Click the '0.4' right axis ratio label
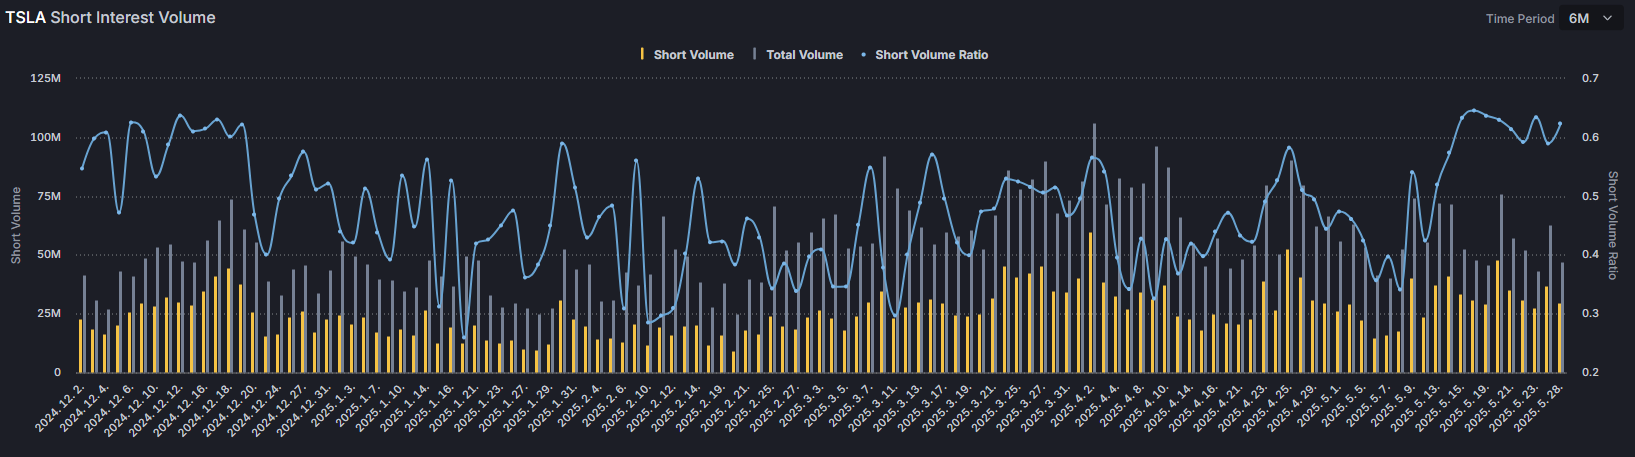1635x457 pixels. (x=1590, y=255)
